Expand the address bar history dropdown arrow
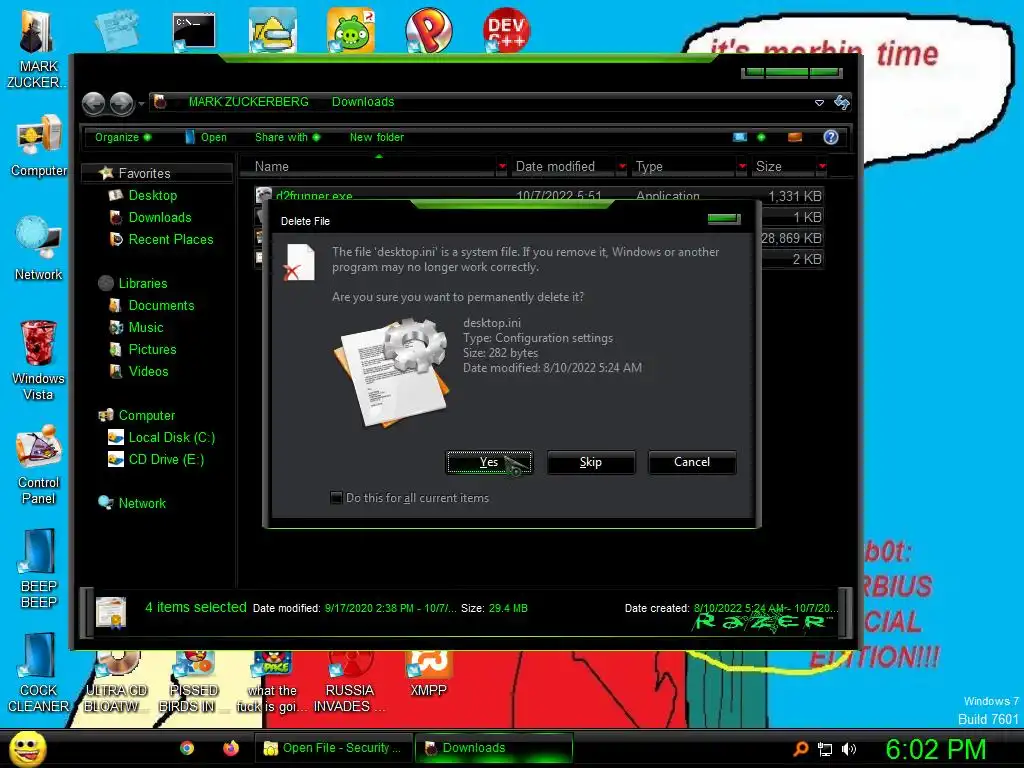 [819, 103]
